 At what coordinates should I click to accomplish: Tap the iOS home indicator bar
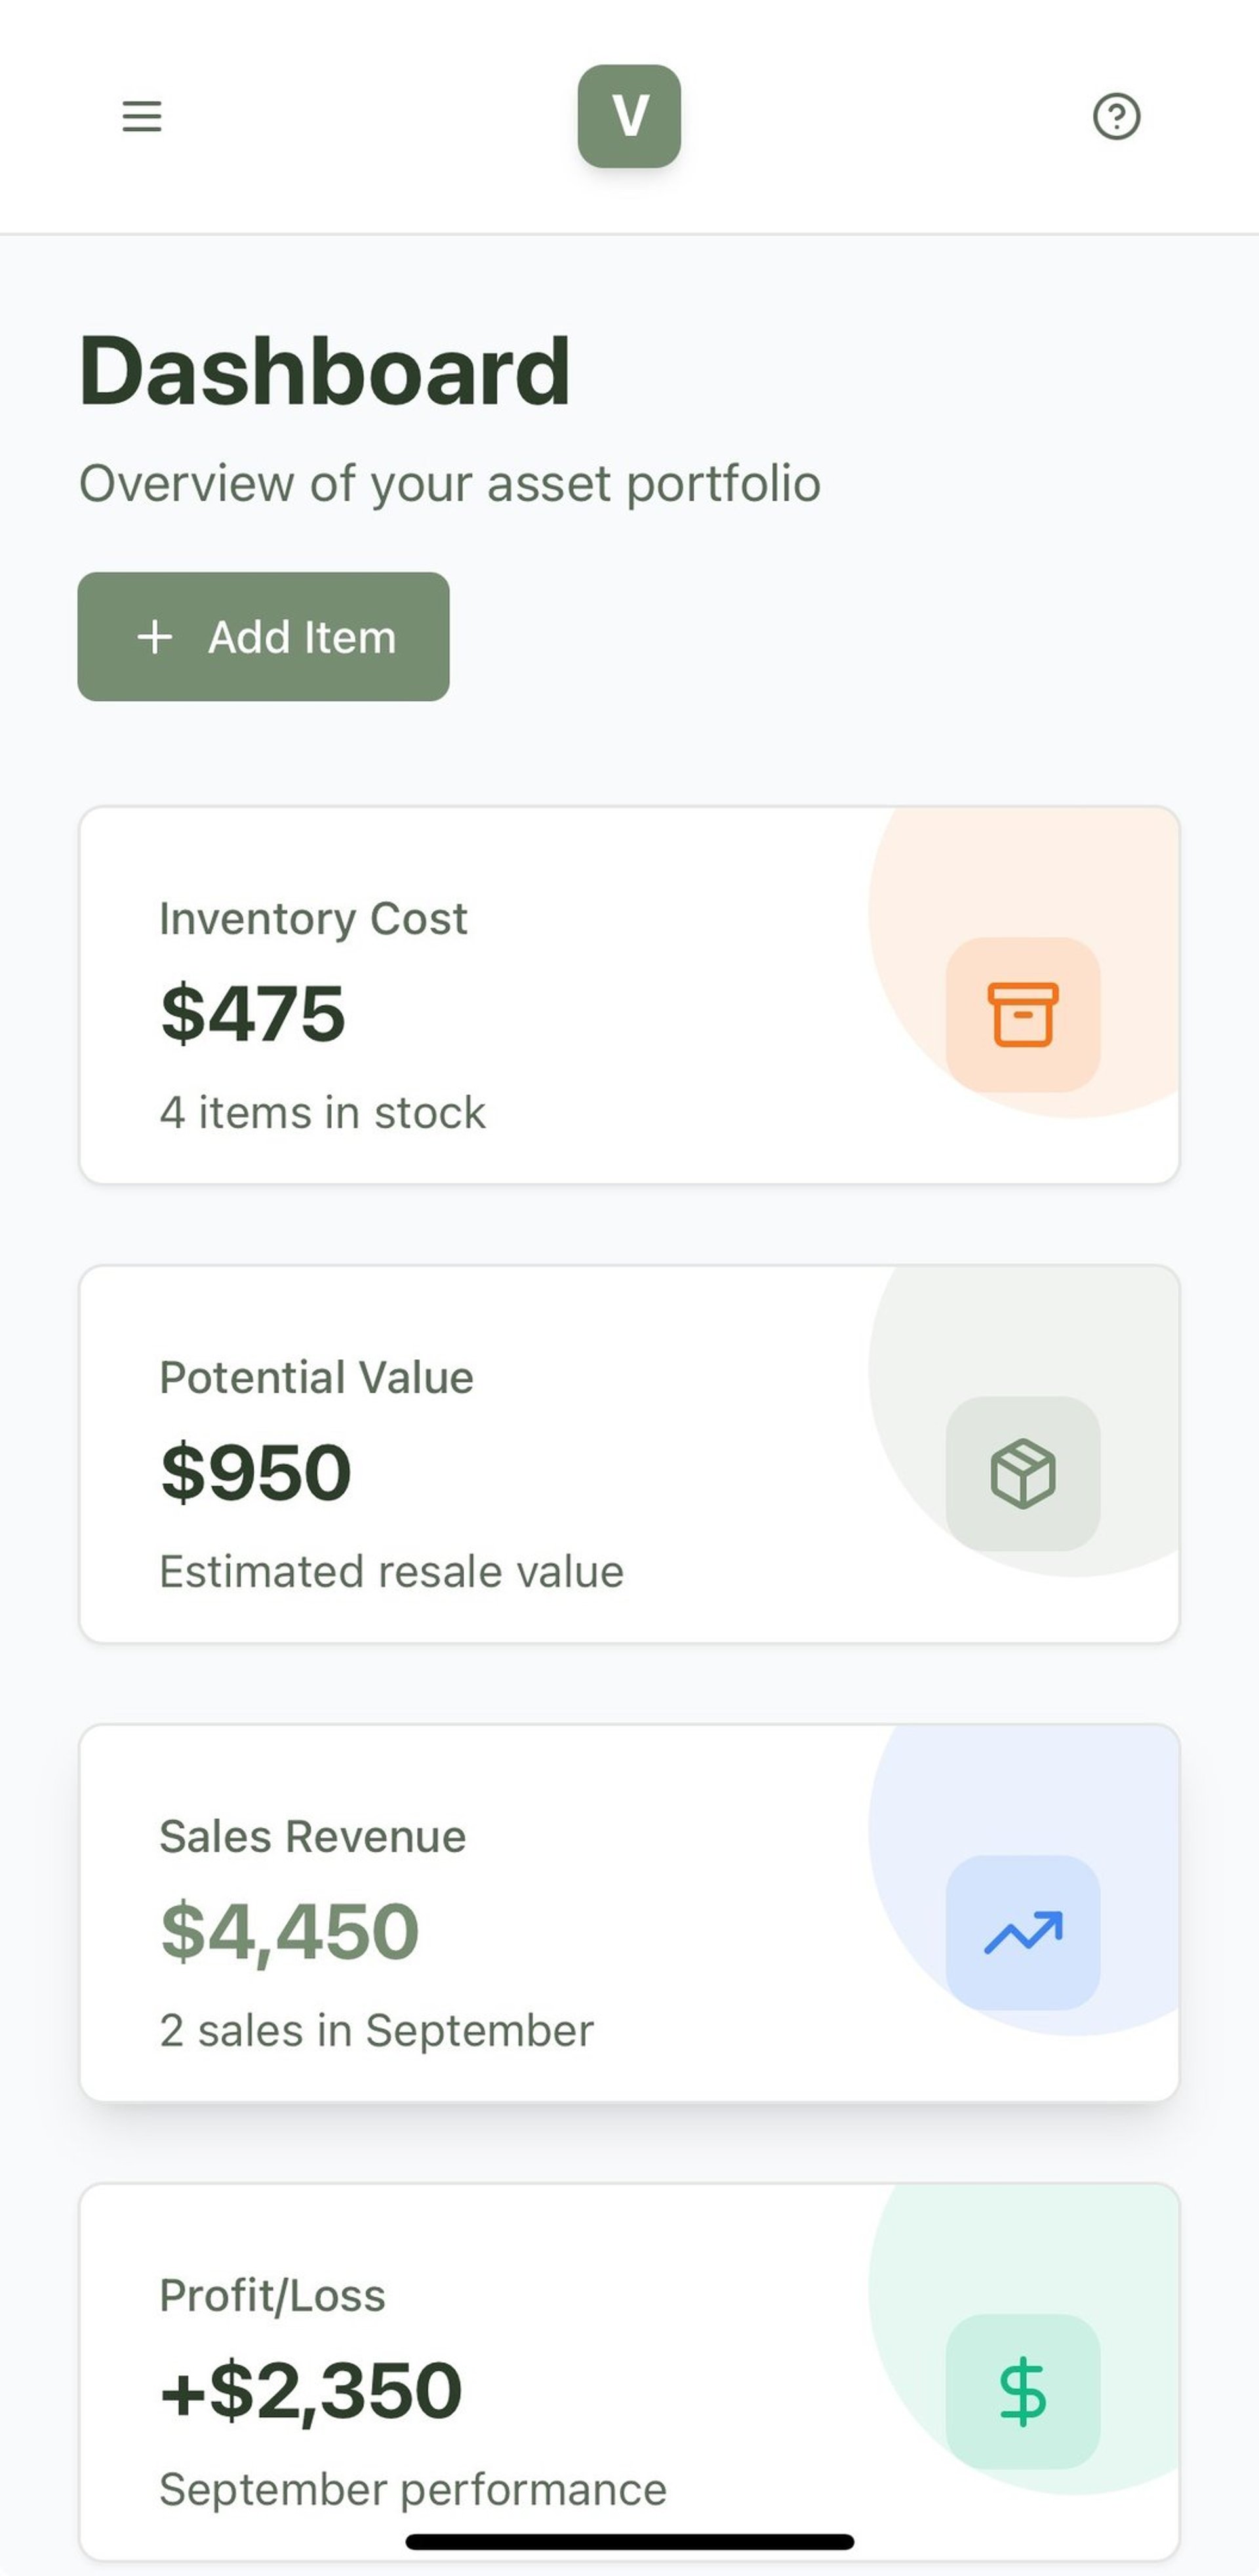629,2541
